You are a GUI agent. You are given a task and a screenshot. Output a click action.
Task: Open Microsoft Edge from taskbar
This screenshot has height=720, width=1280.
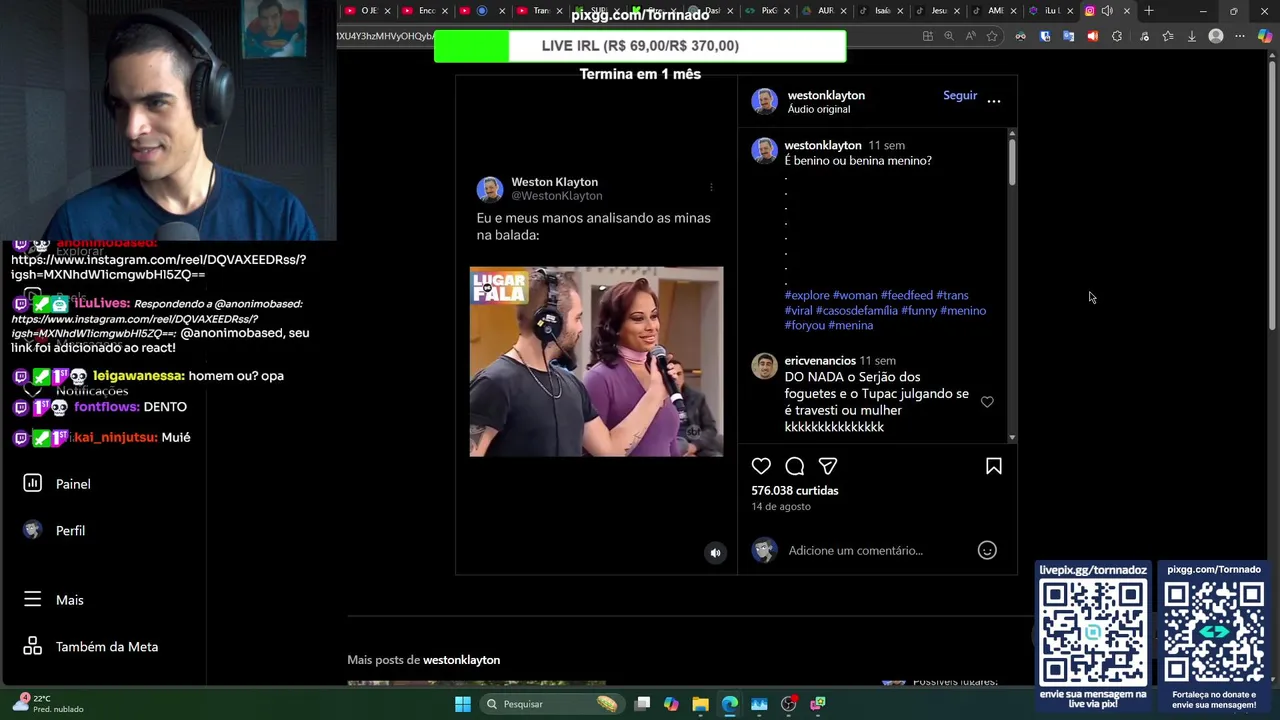point(730,704)
